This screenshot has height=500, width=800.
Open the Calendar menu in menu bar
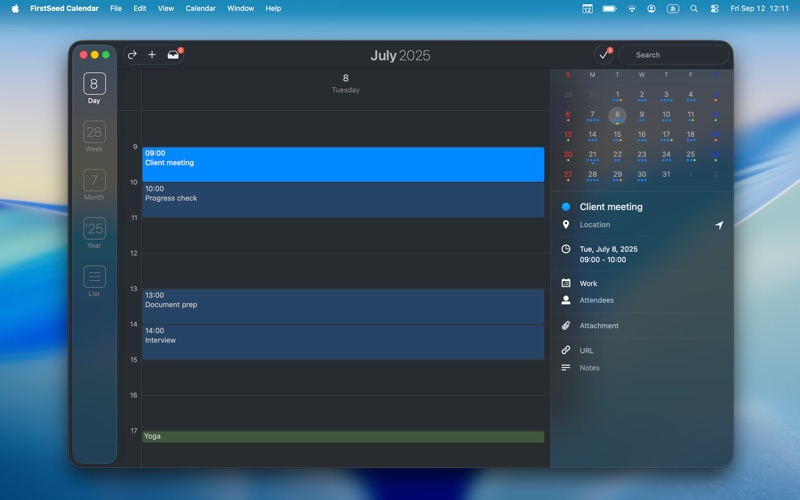(x=200, y=8)
